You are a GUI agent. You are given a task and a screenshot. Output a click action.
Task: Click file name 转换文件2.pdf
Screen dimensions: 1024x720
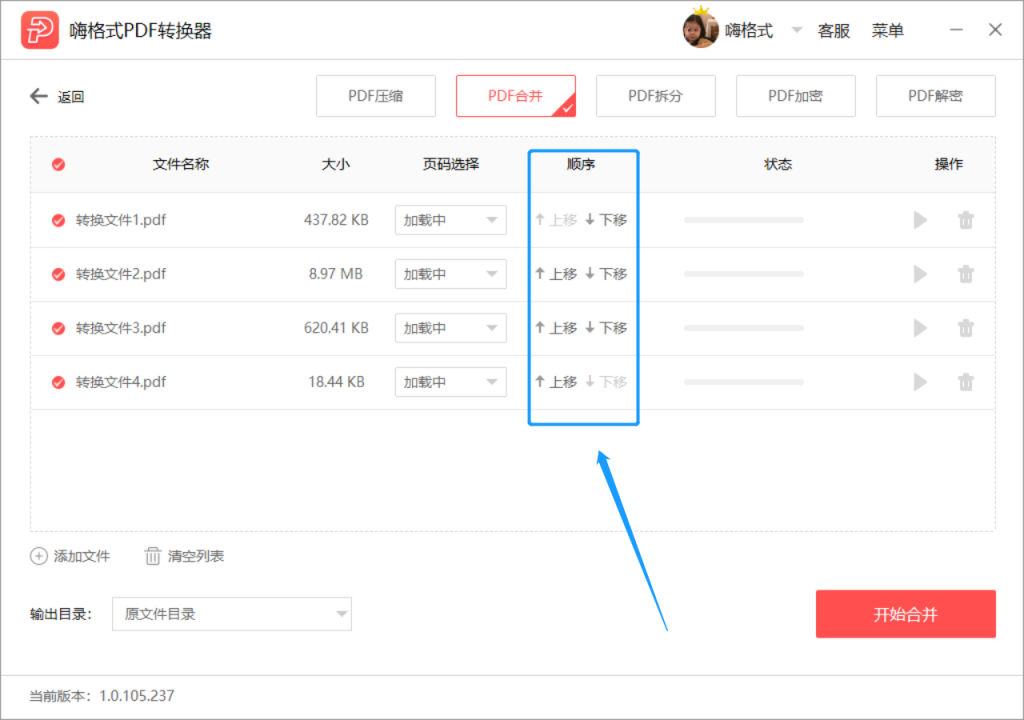coord(121,274)
